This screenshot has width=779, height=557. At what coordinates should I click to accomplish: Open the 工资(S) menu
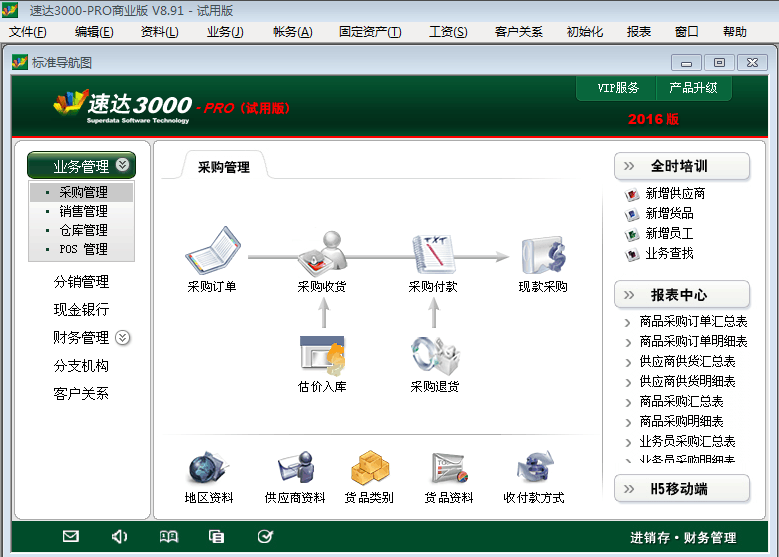point(448,32)
